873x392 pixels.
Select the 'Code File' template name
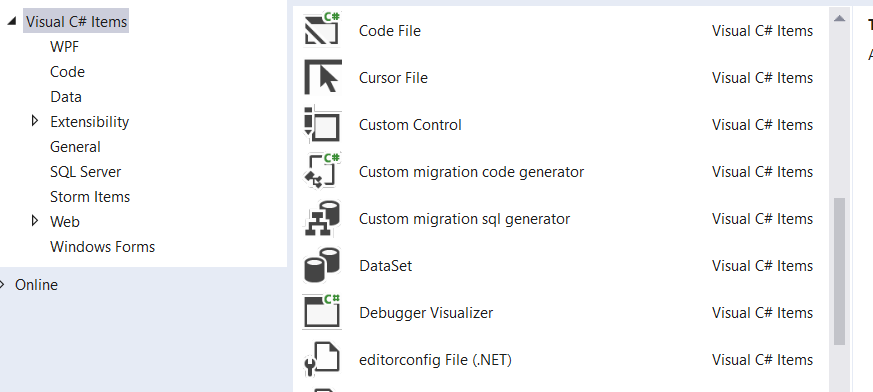[x=390, y=31]
